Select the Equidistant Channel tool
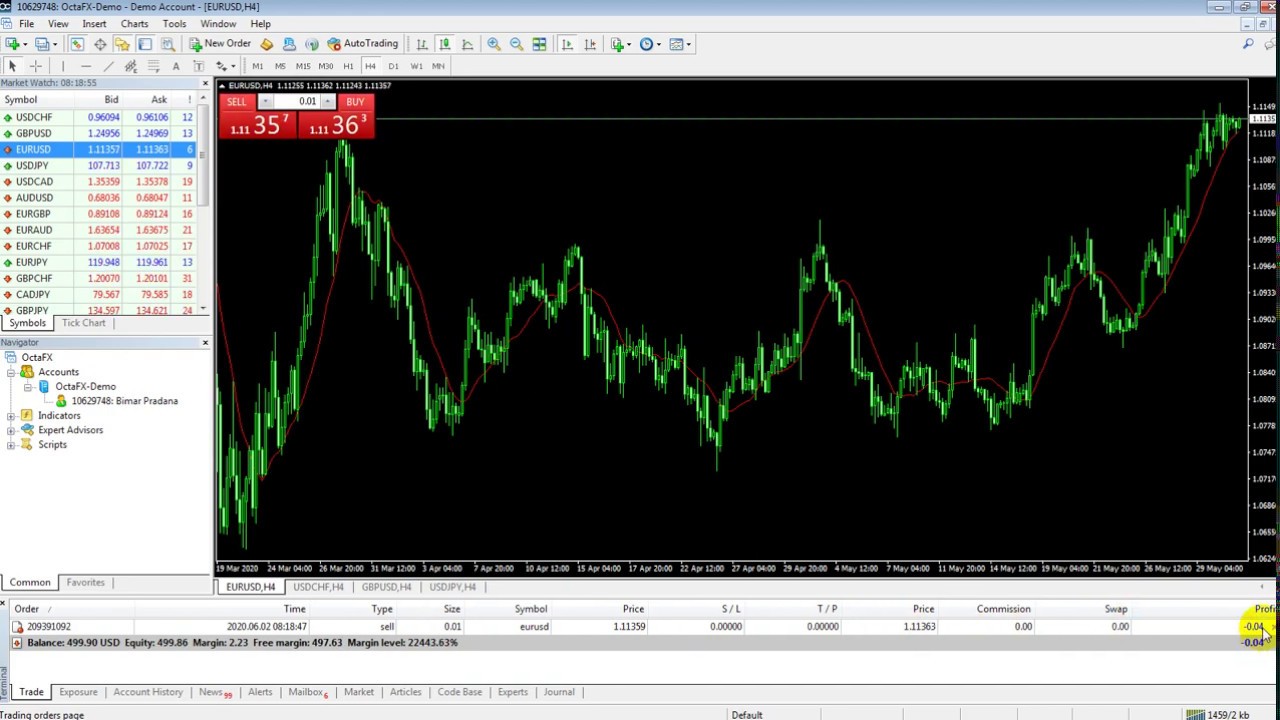1280x720 pixels. point(131,66)
